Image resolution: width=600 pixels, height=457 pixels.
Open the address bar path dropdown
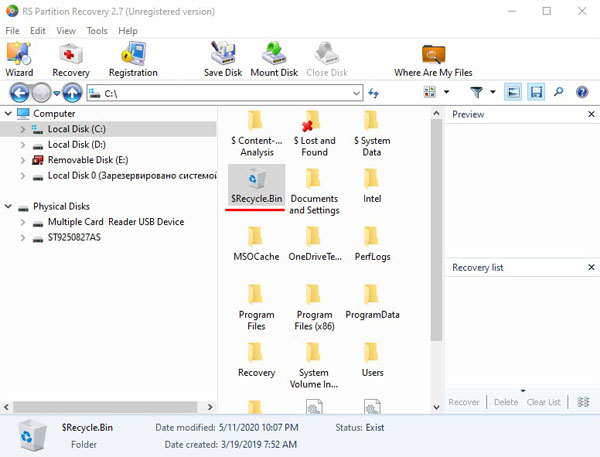tap(356, 93)
